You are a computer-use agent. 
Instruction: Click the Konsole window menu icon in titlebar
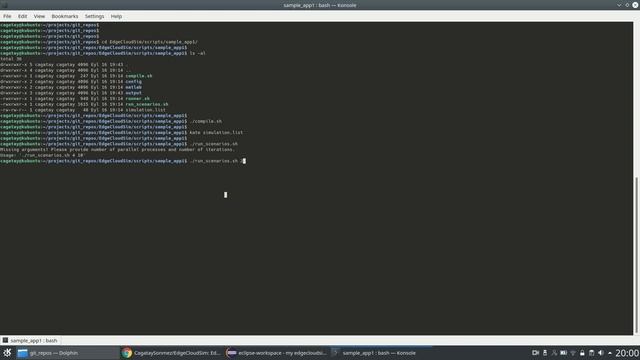(4, 5)
